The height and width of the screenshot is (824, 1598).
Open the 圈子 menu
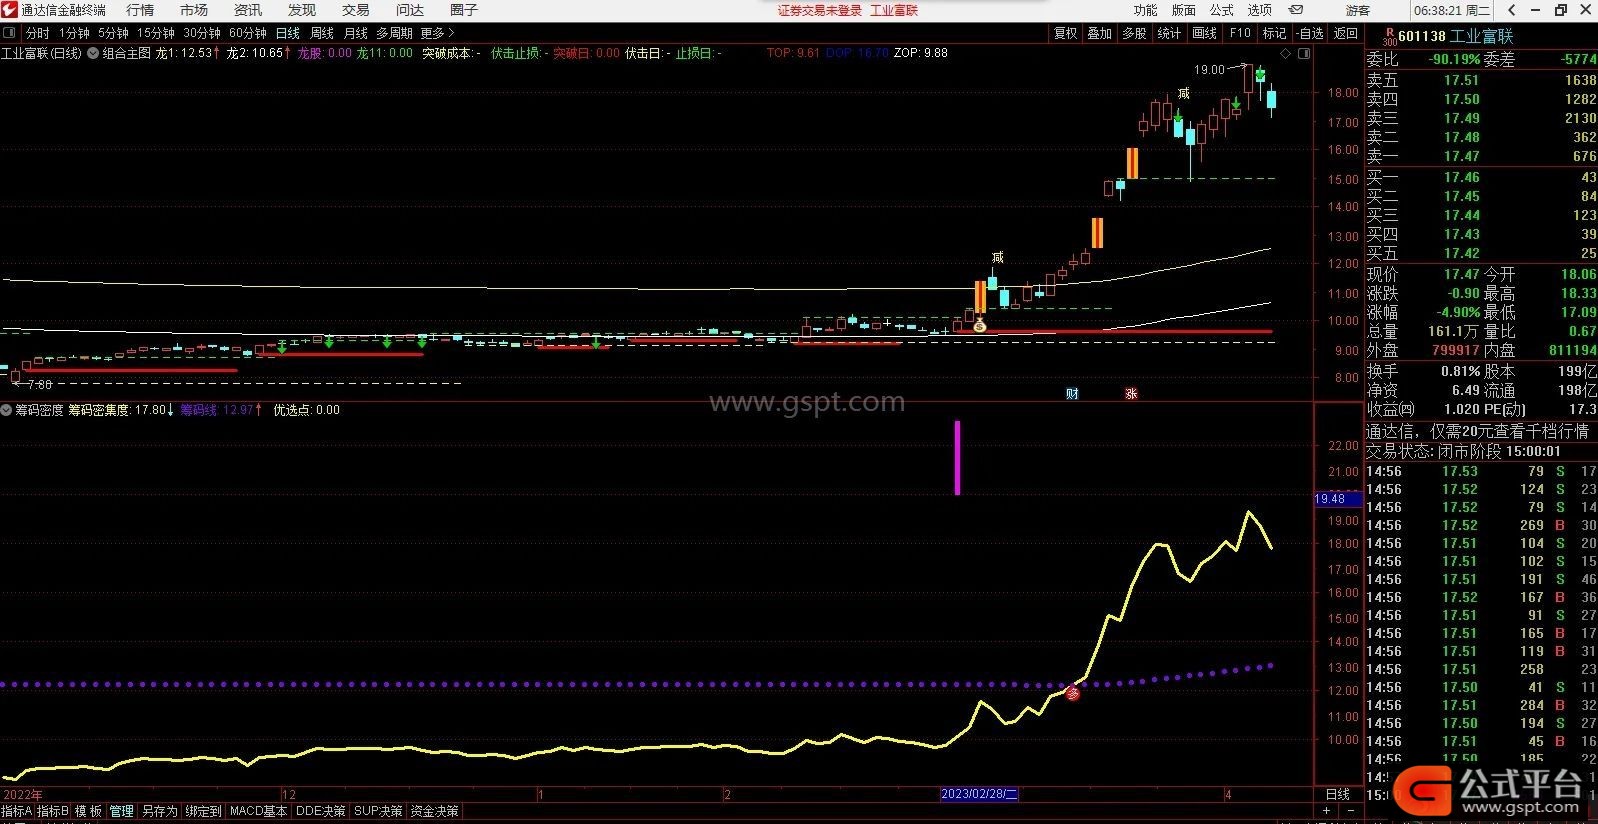tap(464, 10)
